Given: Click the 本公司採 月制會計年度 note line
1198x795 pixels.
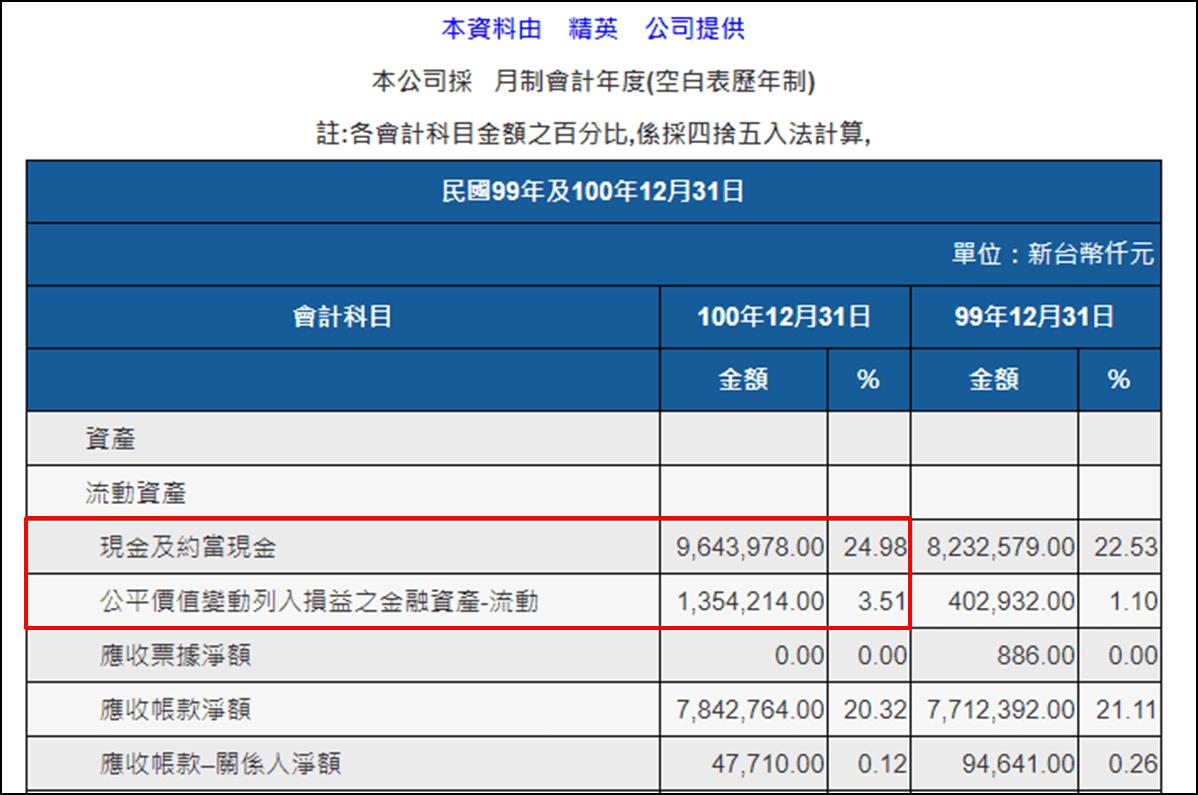Looking at the screenshot, I should click(593, 81).
